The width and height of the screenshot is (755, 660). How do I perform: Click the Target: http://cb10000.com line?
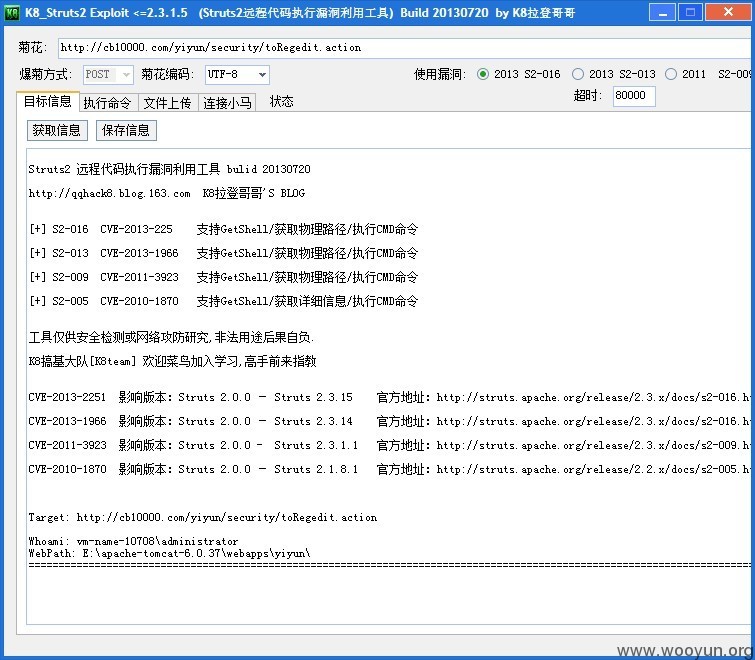click(x=203, y=518)
